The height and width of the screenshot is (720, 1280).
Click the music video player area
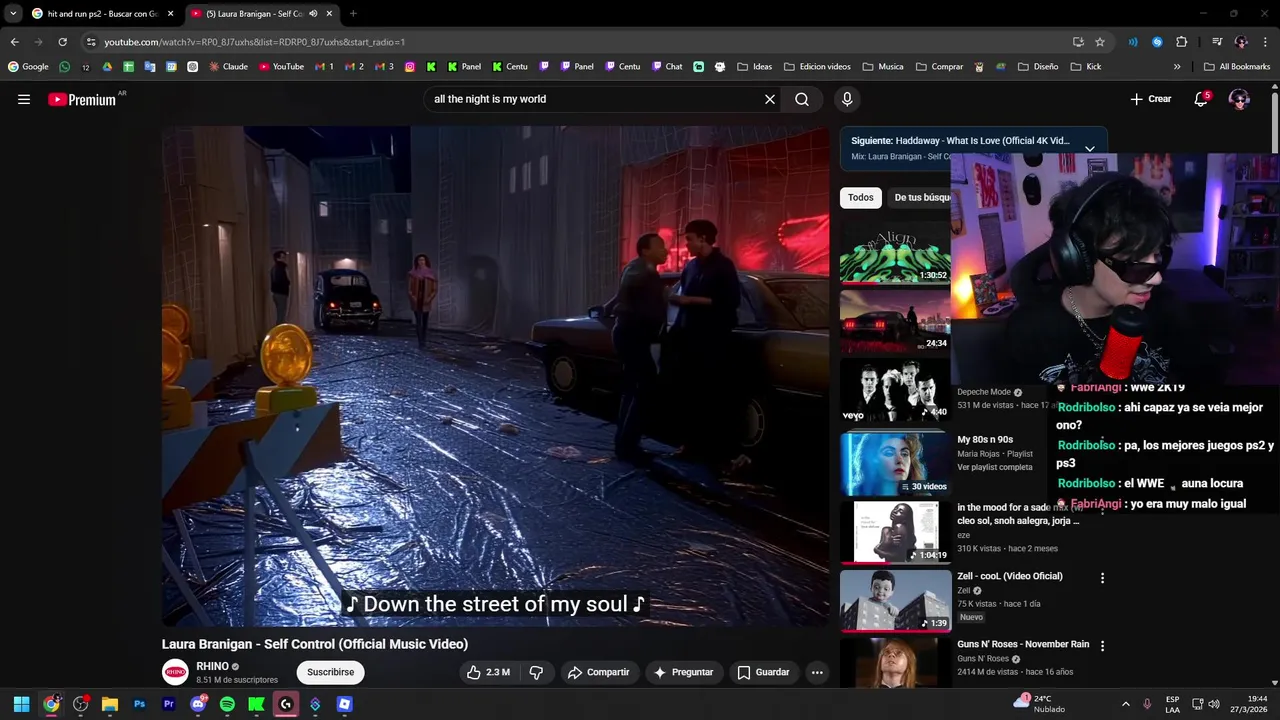pos(495,375)
